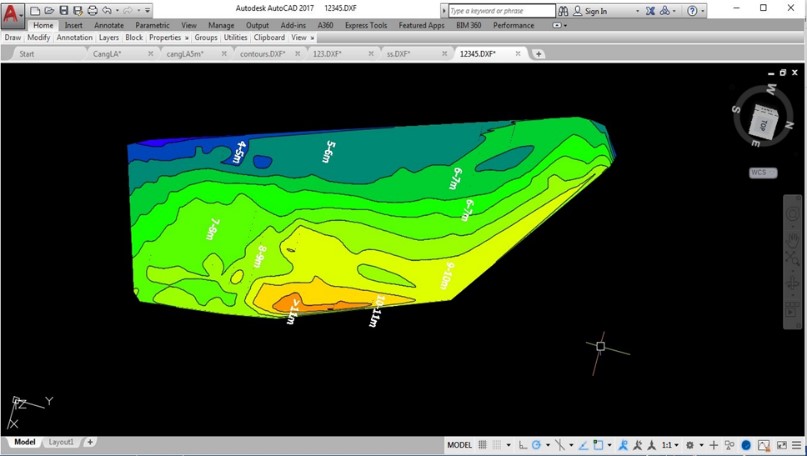Viewport: 807px width, 456px height.
Task: Click the ">11m" contour label
Action: 292,311
